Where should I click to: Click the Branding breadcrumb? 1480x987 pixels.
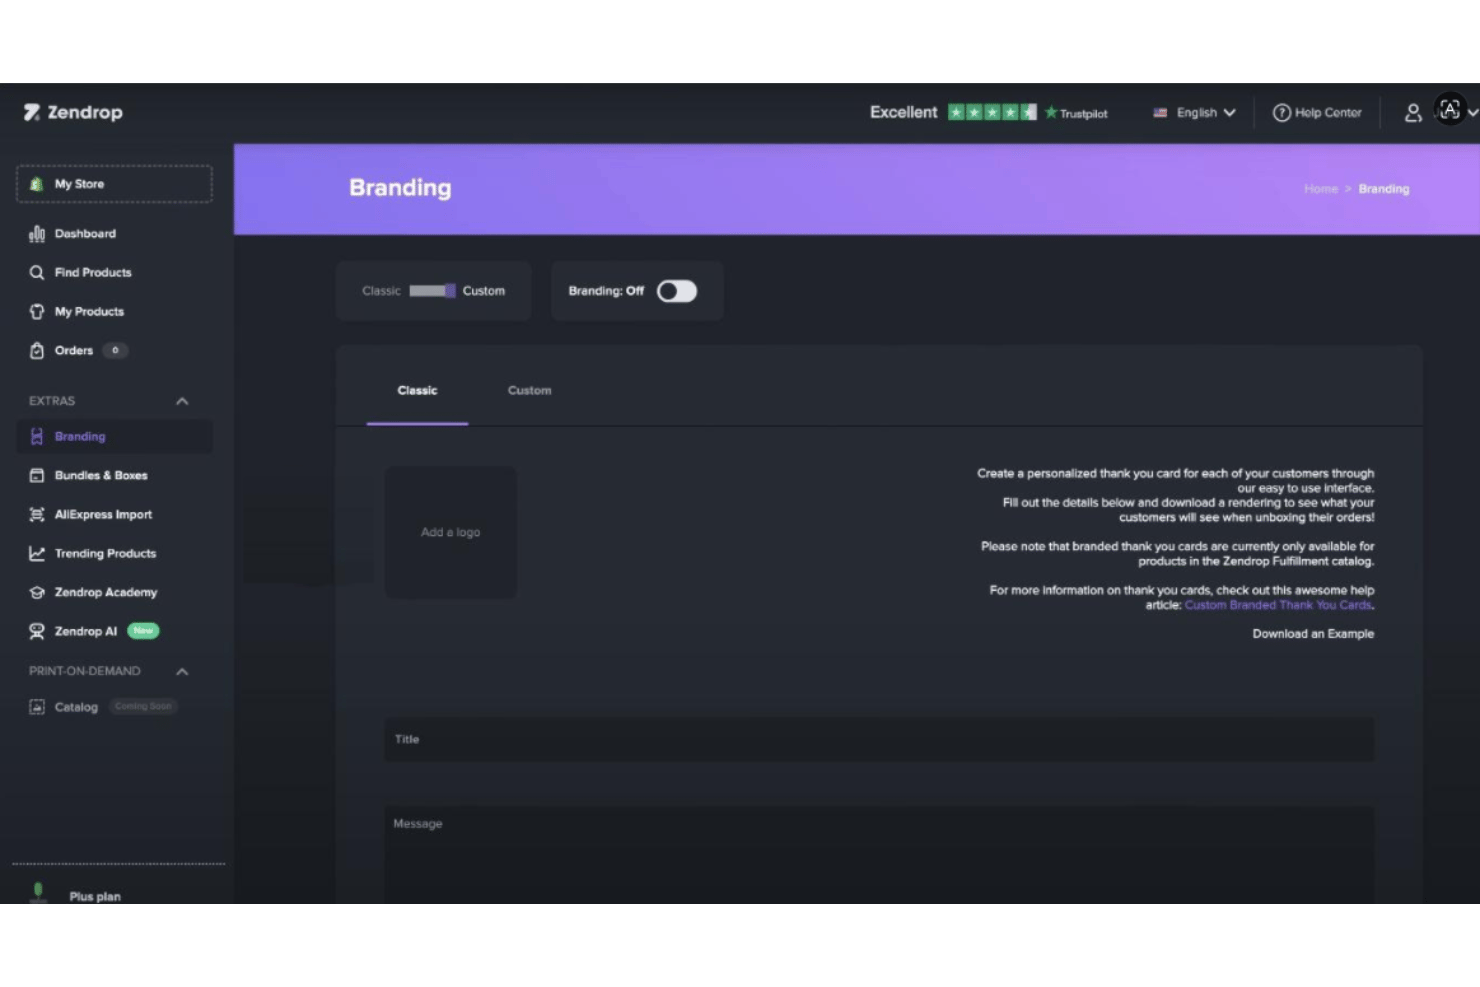click(x=1384, y=189)
